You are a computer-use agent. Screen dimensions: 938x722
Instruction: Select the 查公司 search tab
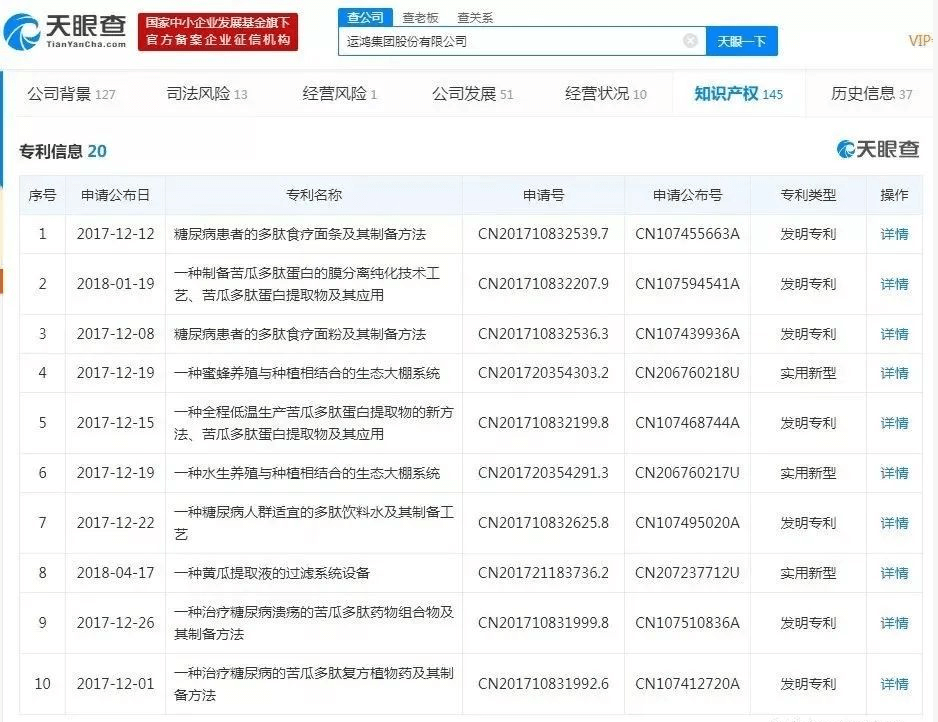pos(365,17)
